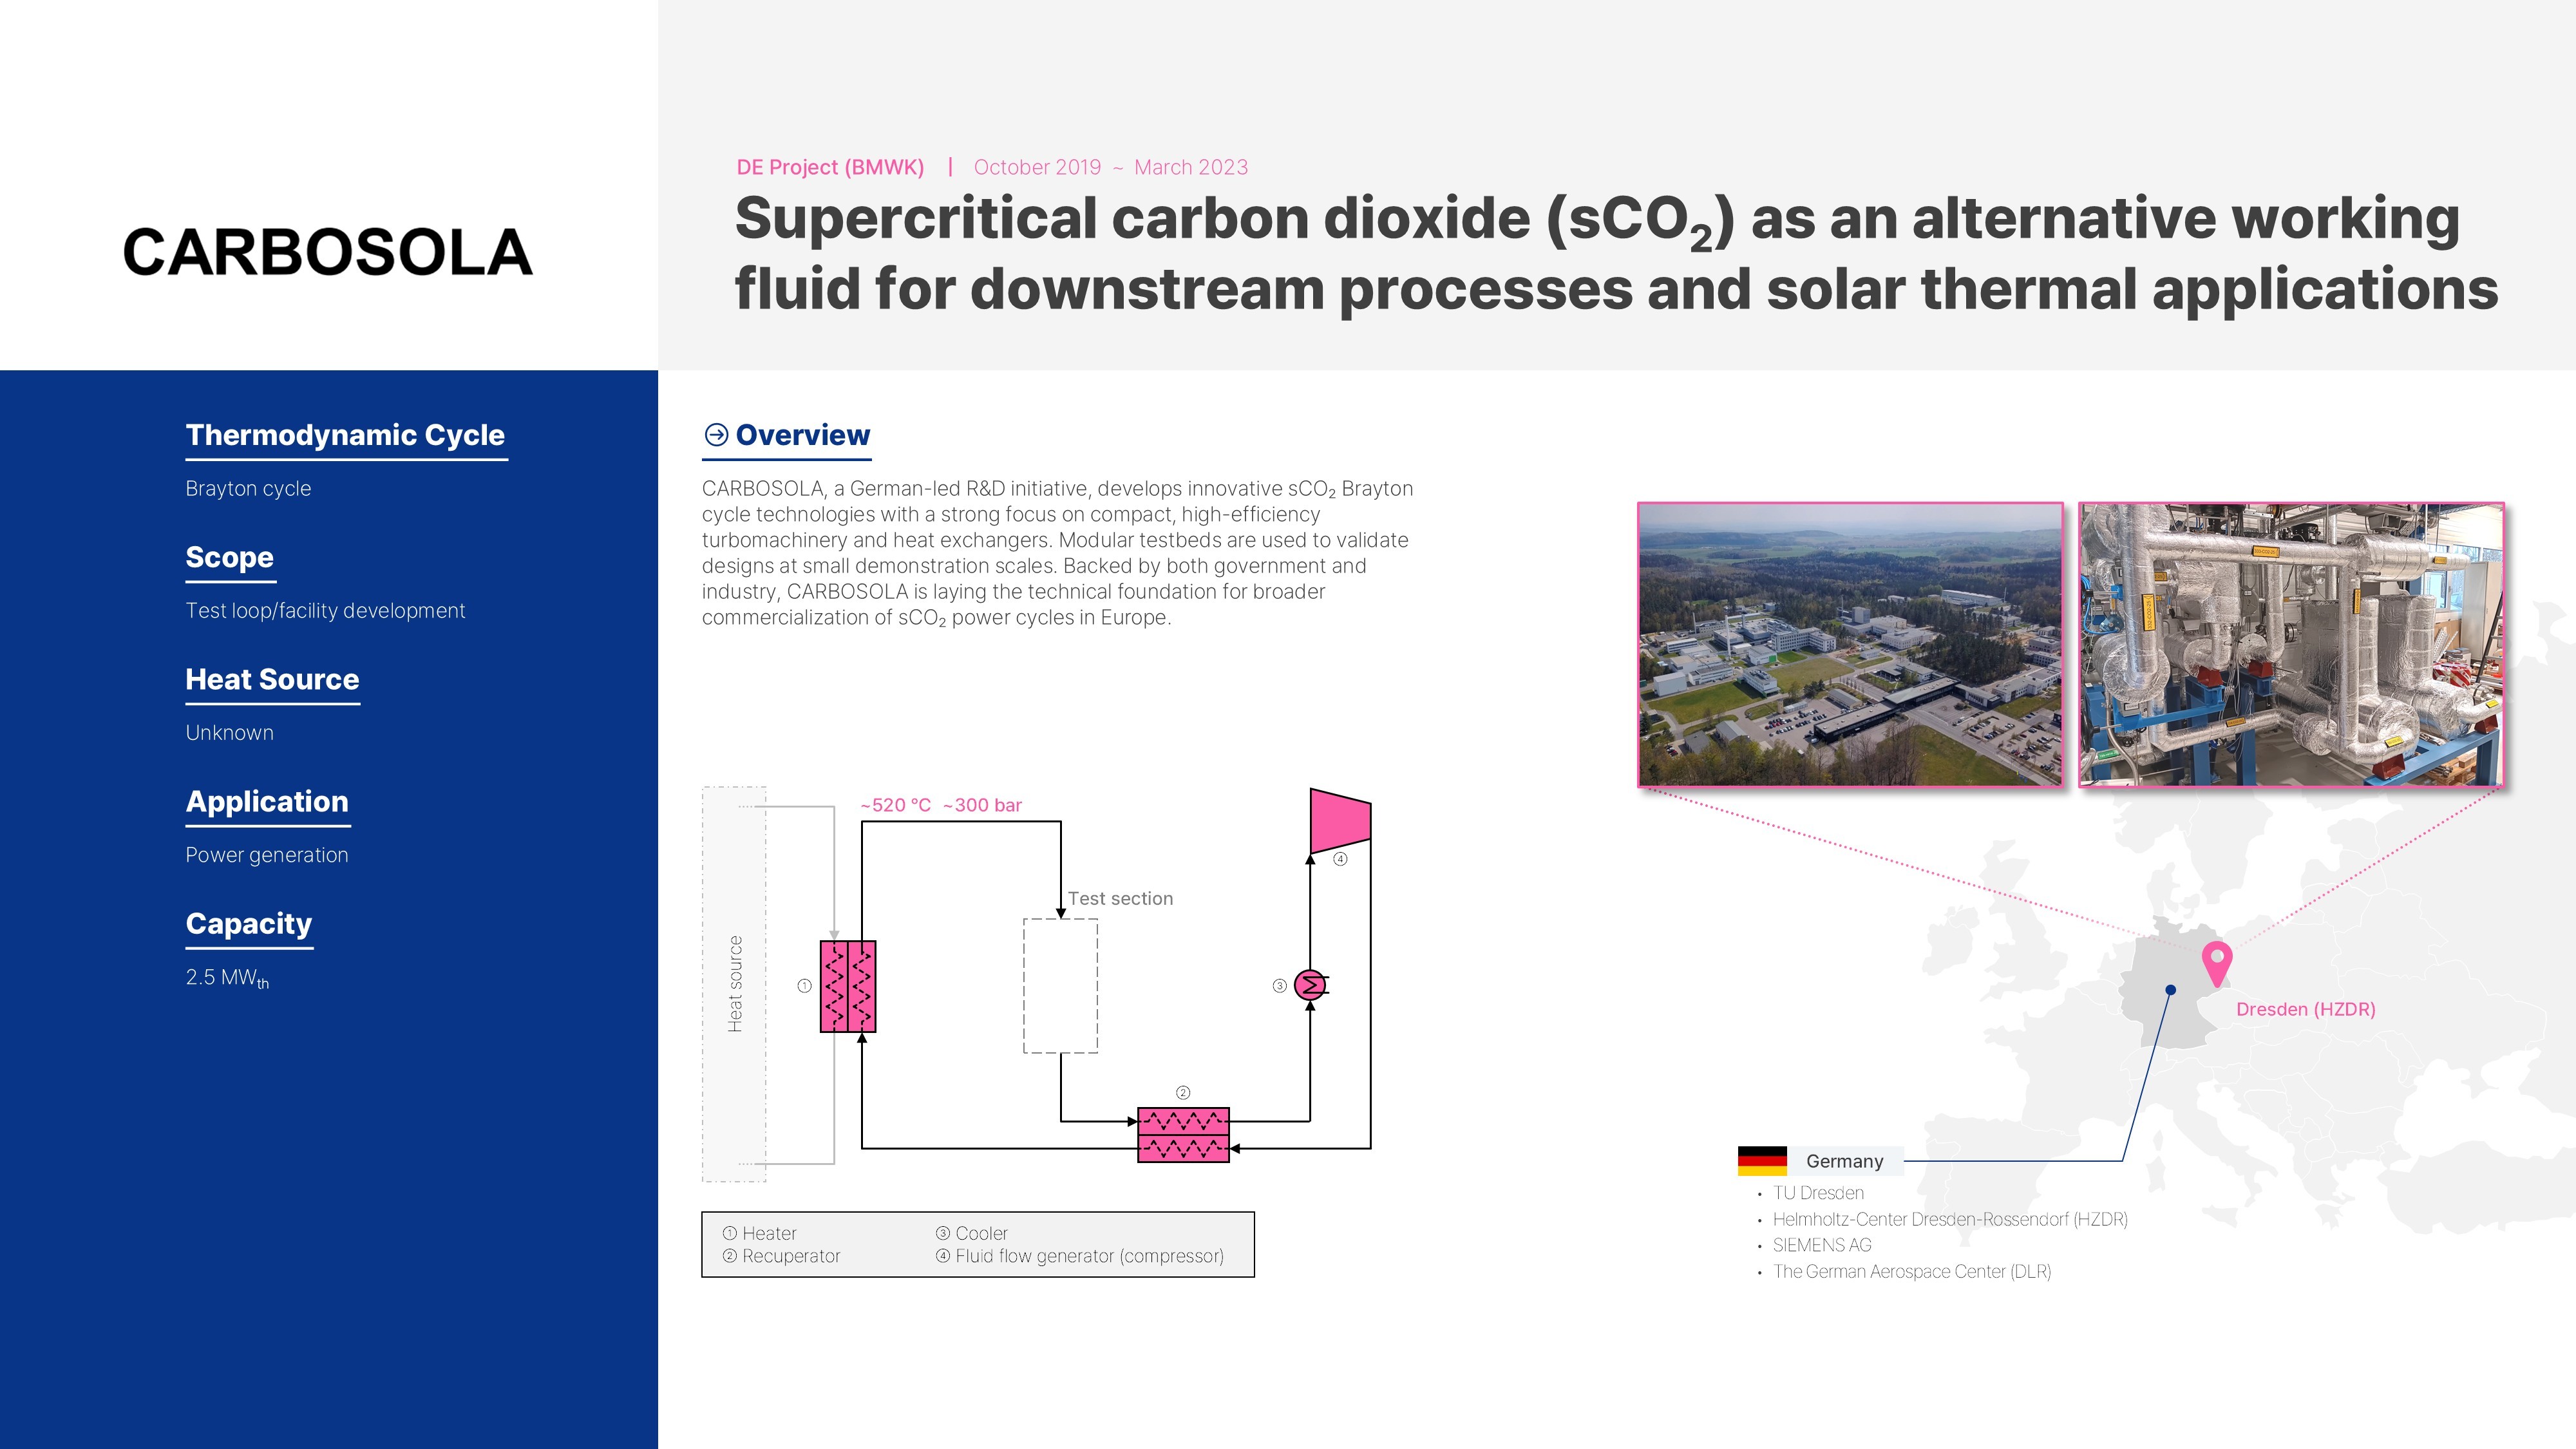Click the dashed Test section box

(x=1060, y=986)
